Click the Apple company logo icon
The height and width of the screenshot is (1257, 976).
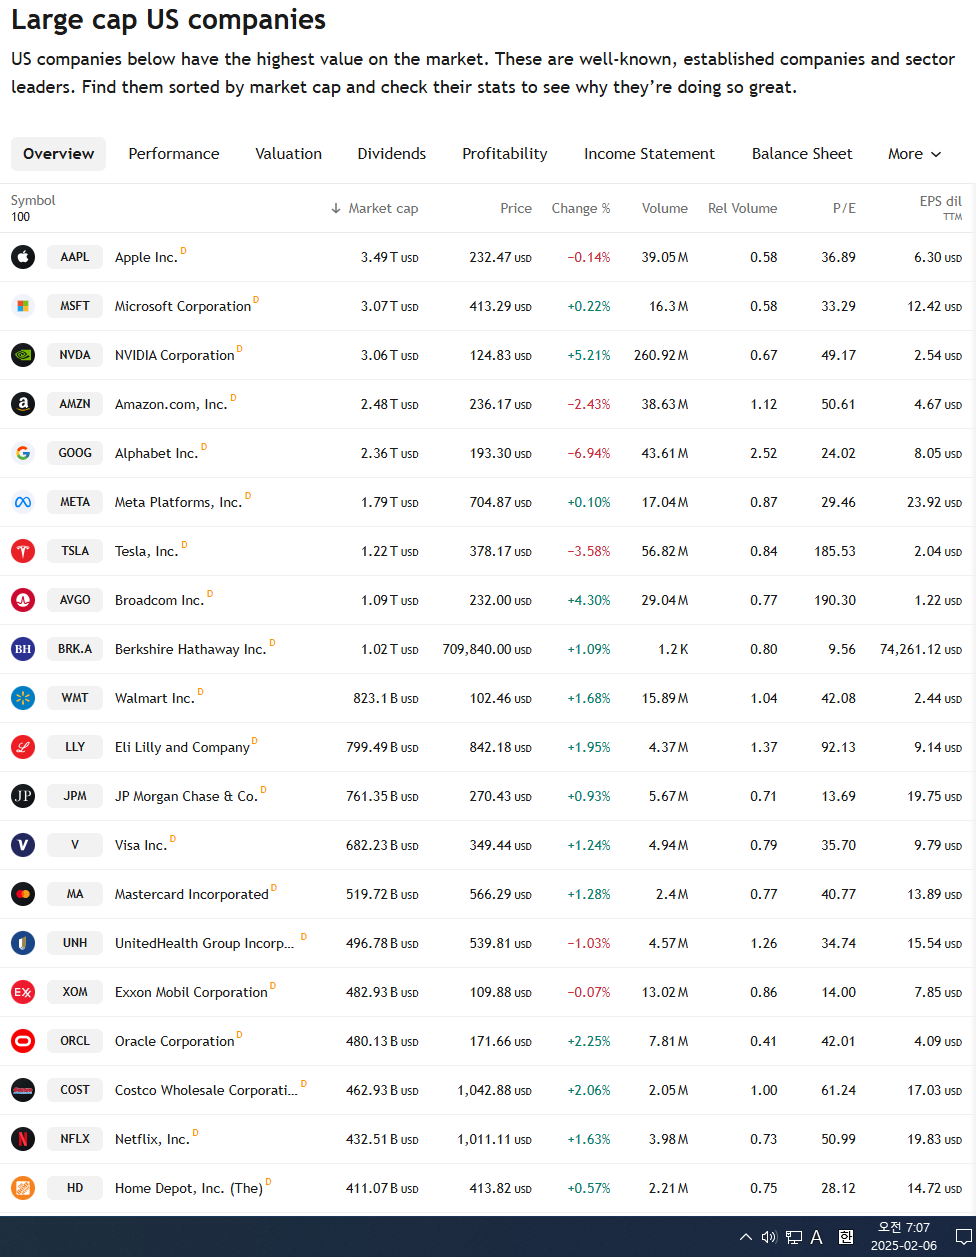pyautogui.click(x=23, y=257)
